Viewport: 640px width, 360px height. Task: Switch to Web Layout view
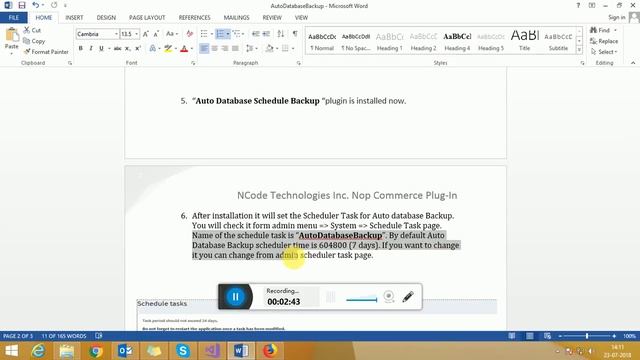click(x=547, y=336)
